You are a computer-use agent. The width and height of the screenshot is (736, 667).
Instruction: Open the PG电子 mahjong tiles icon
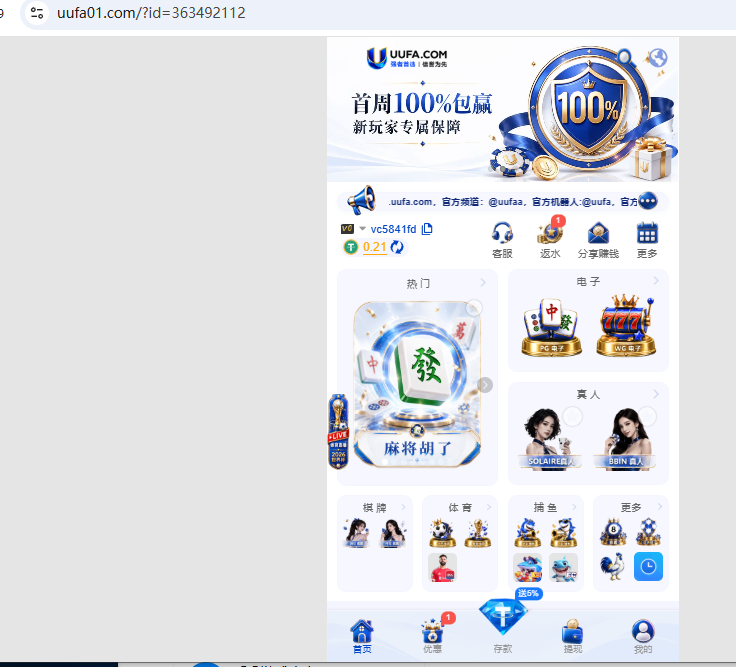551,327
